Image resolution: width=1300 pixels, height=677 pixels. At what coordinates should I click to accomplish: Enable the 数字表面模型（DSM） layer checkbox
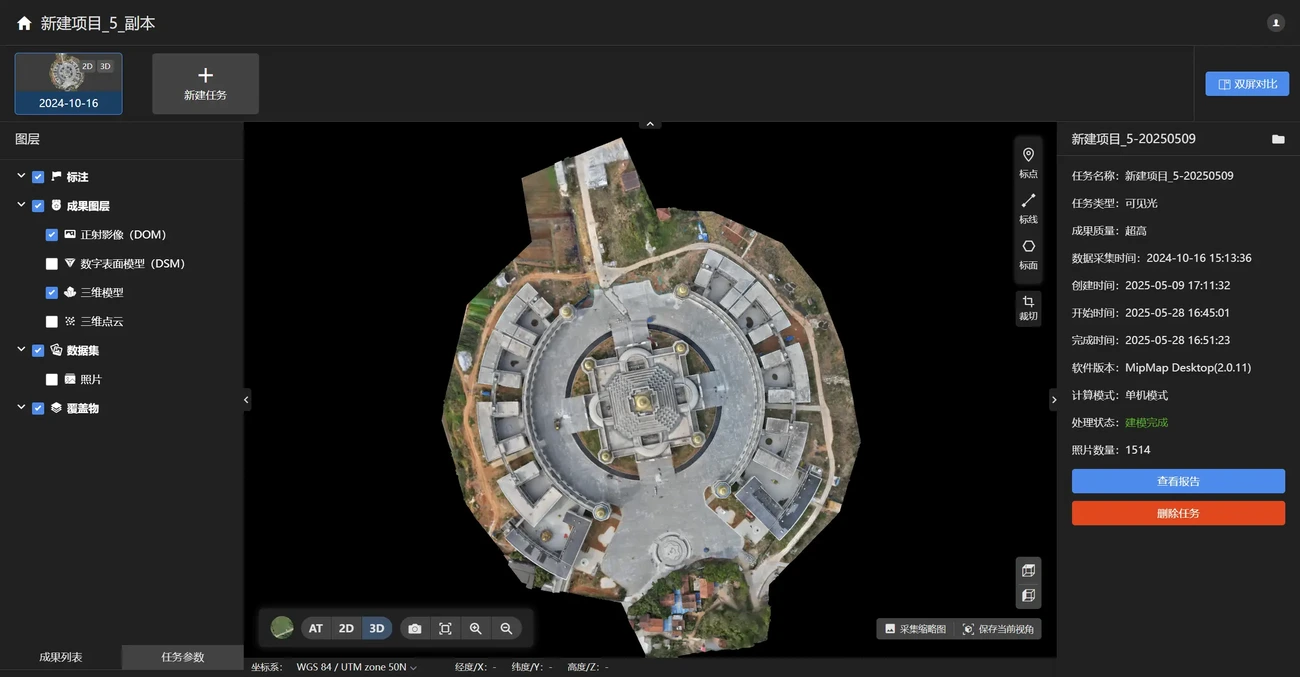[52, 264]
